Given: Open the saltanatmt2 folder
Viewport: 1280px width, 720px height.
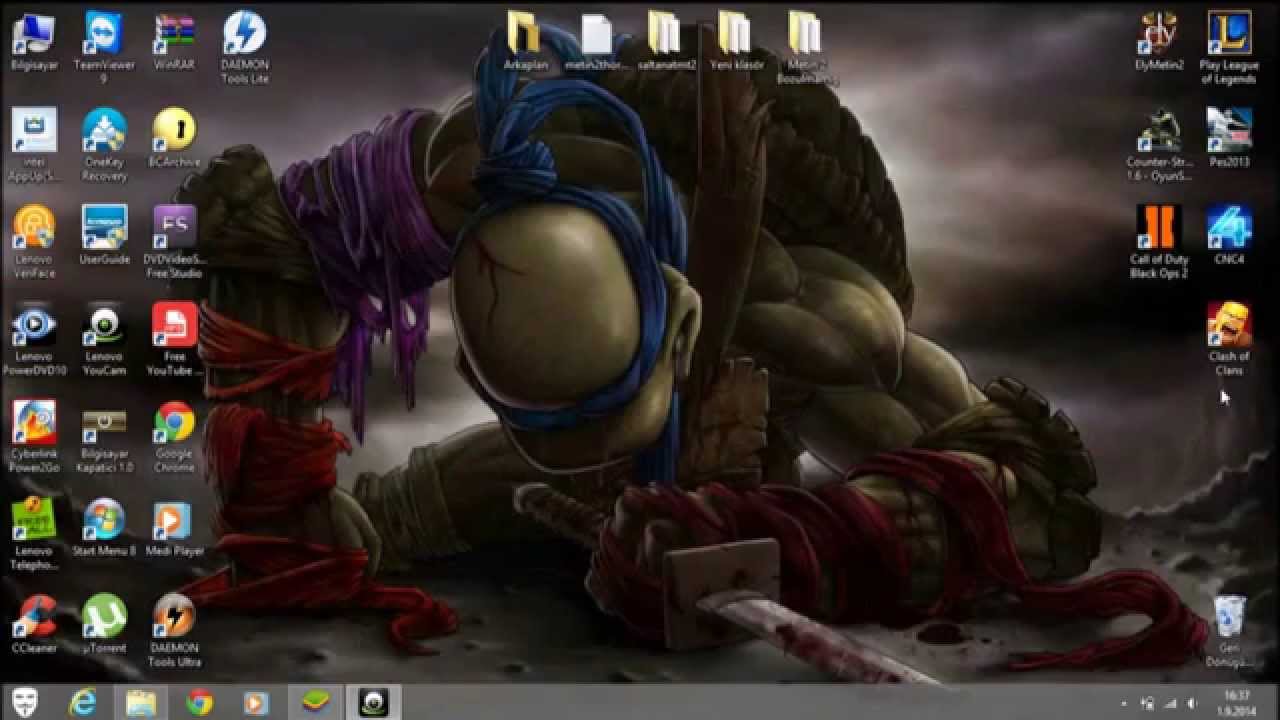Looking at the screenshot, I should pos(664,42).
